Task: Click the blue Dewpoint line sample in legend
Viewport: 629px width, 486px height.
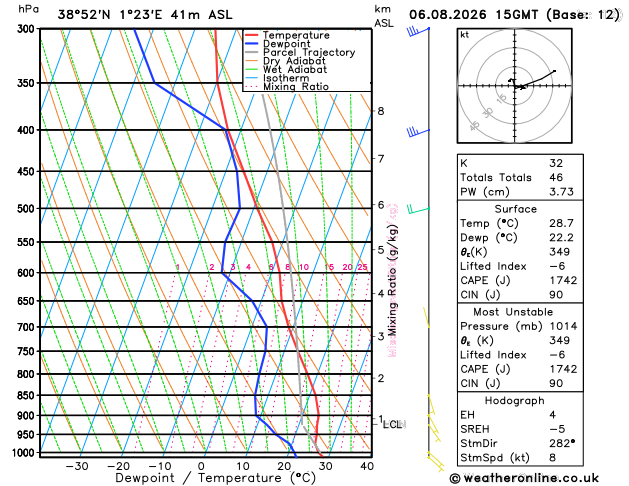Action: 252,44
